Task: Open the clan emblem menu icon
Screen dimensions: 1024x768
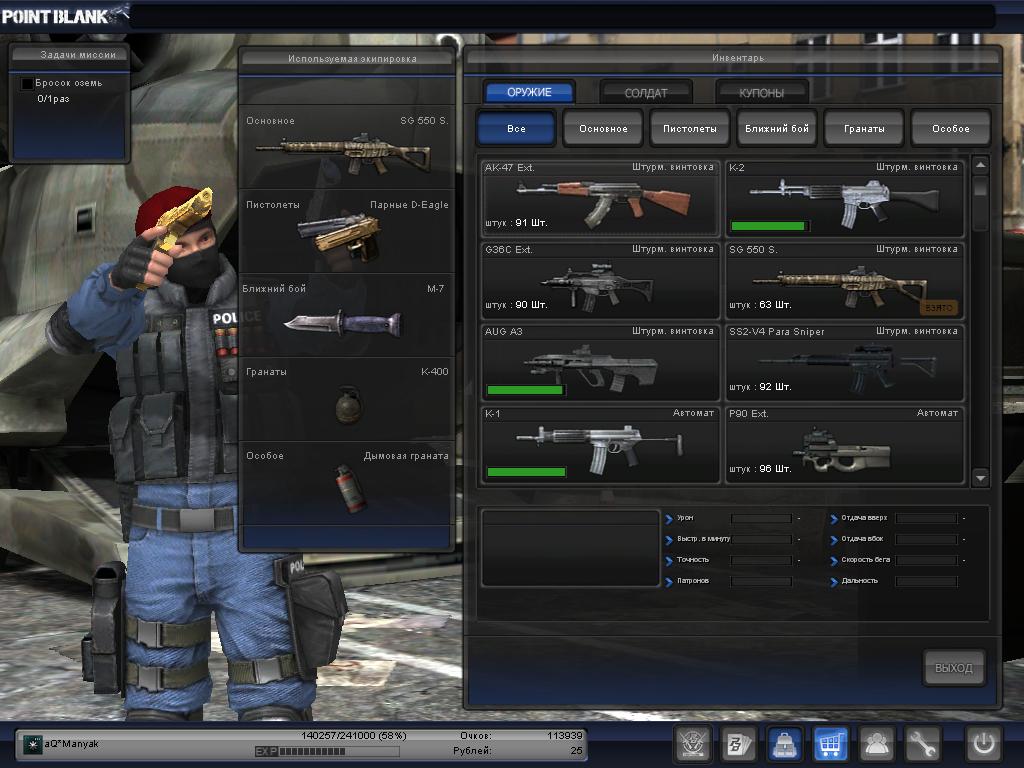Action: pyautogui.click(x=692, y=743)
